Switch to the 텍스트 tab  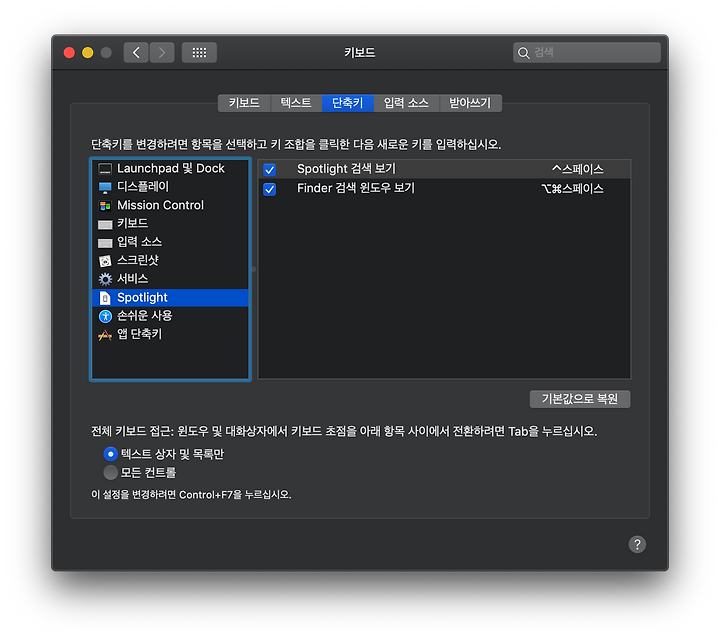tap(296, 103)
